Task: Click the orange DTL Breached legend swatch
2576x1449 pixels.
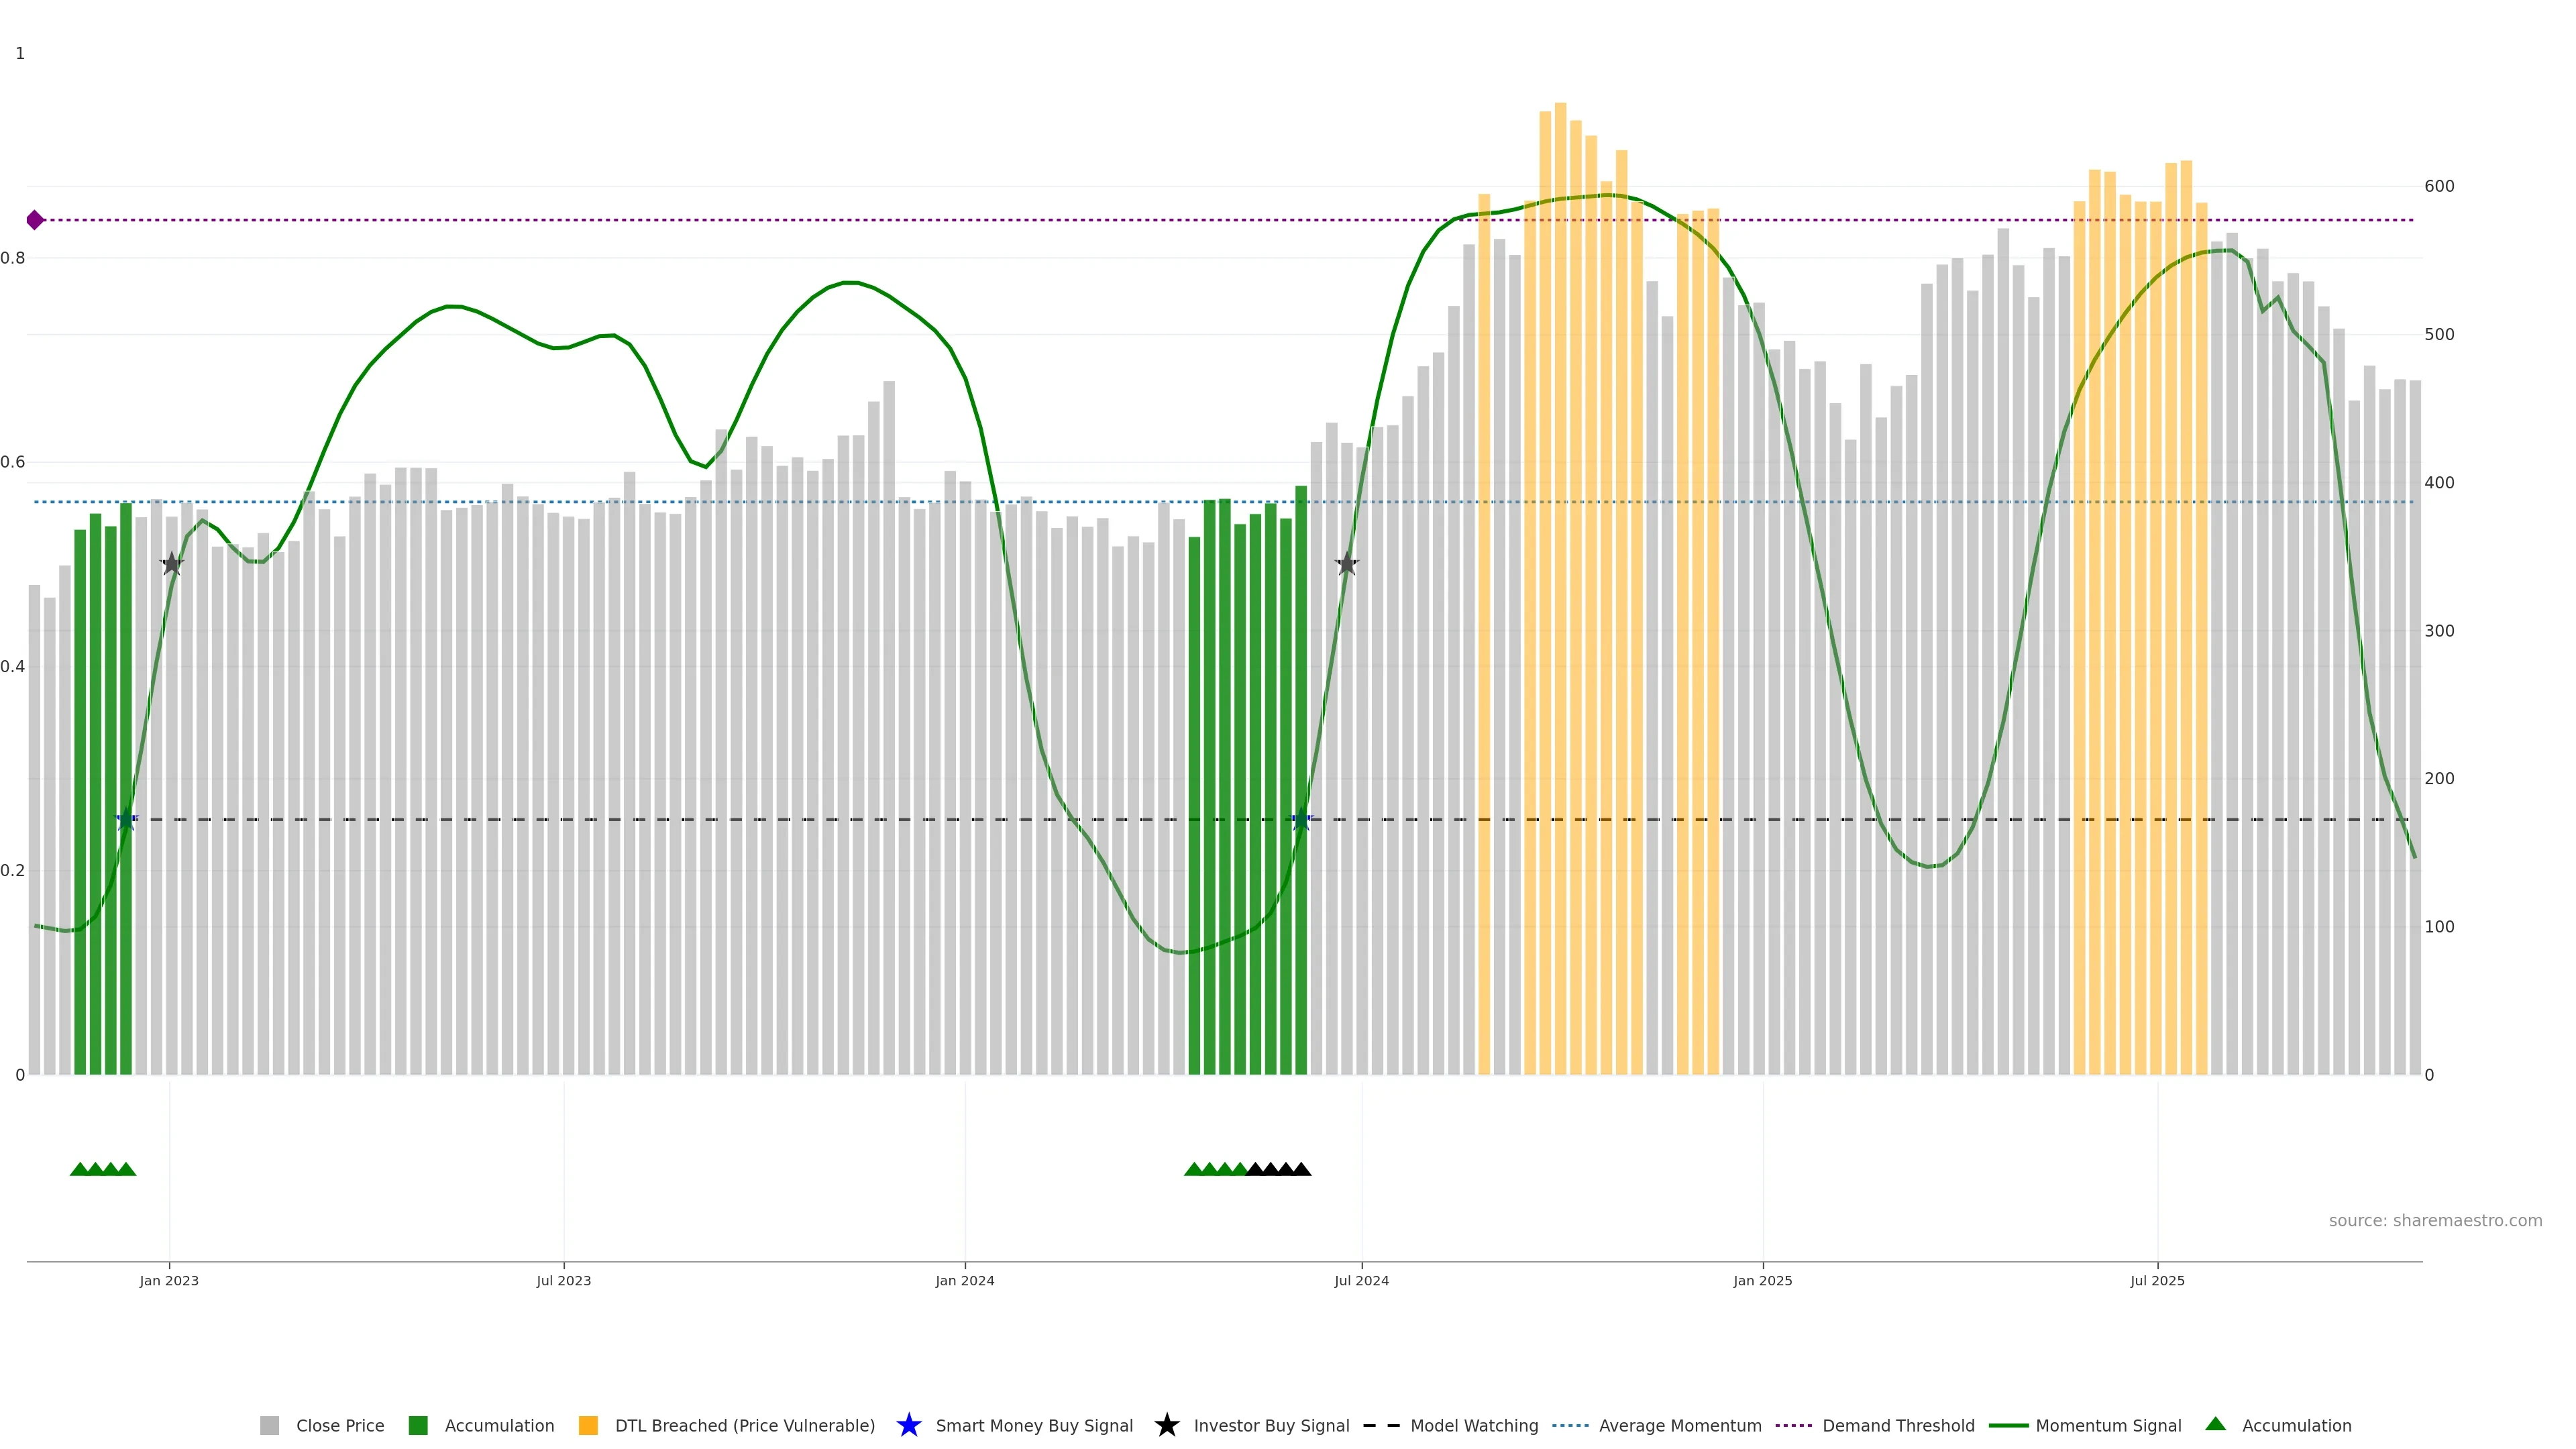Action: click(x=588, y=1426)
